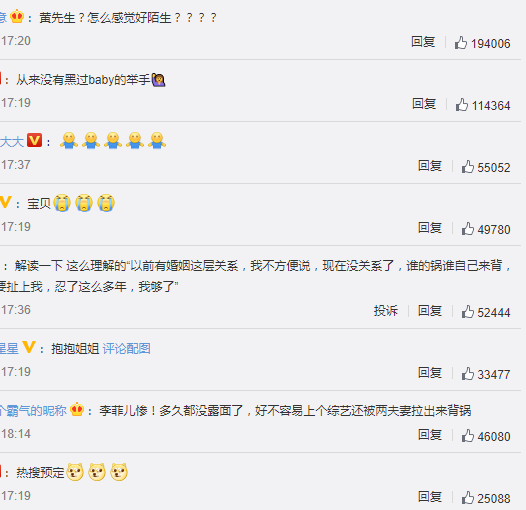Open the 霸气的昵称 user profile link
This screenshot has height=510, width=526.
pyautogui.click(x=33, y=410)
